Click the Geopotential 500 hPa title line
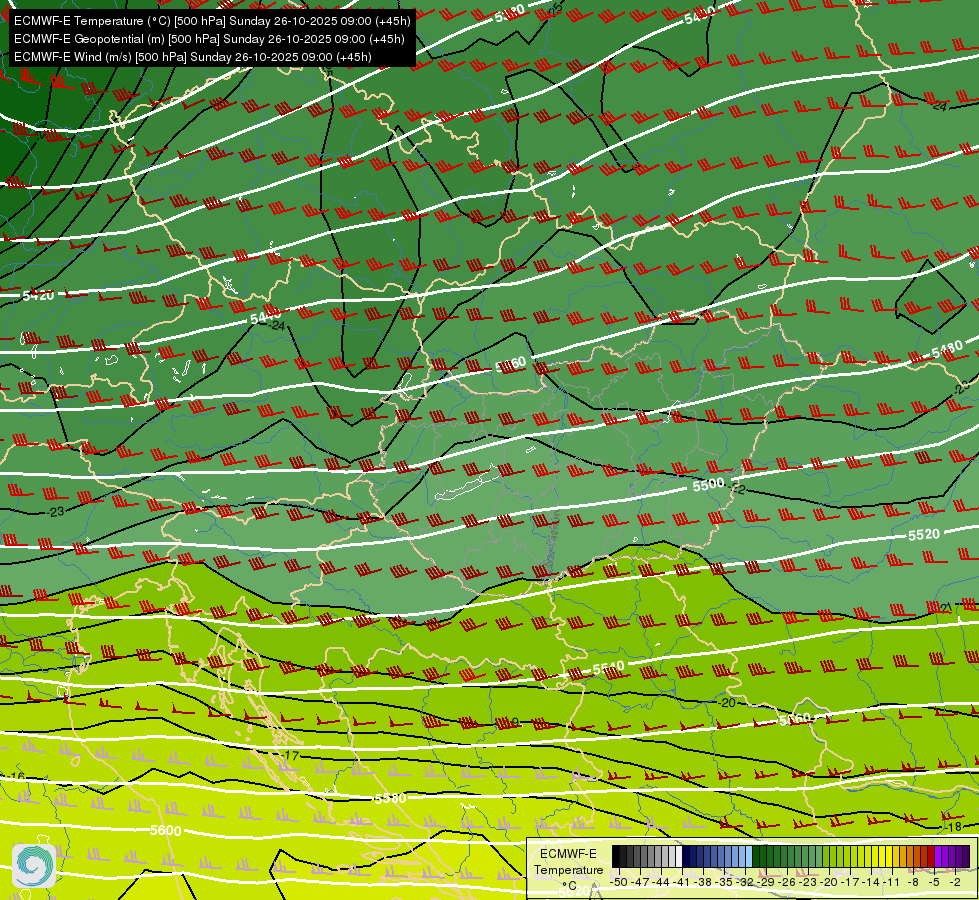 tap(209, 39)
